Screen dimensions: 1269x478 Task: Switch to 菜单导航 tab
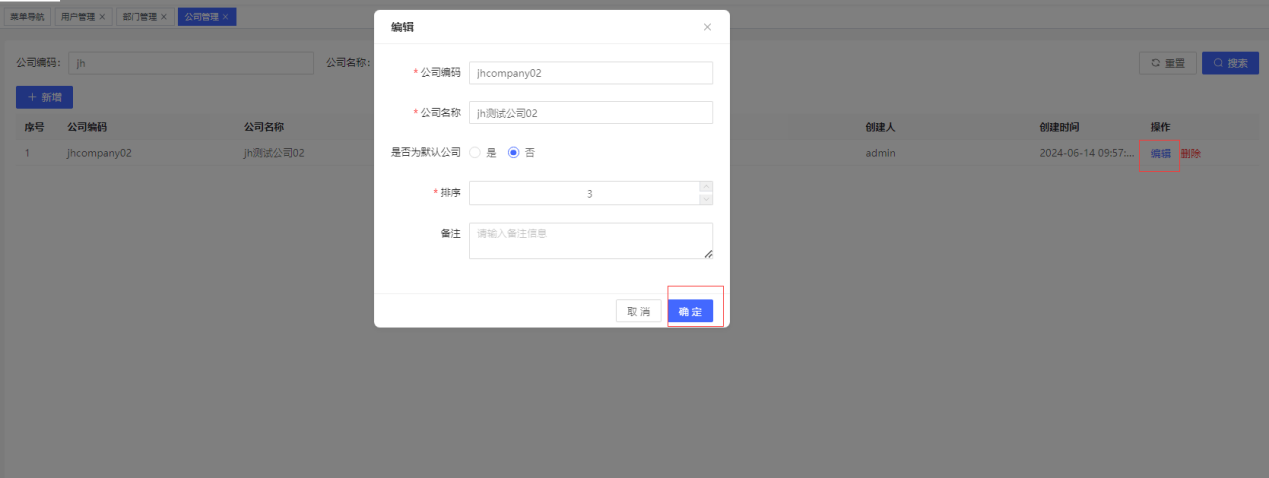pos(28,17)
